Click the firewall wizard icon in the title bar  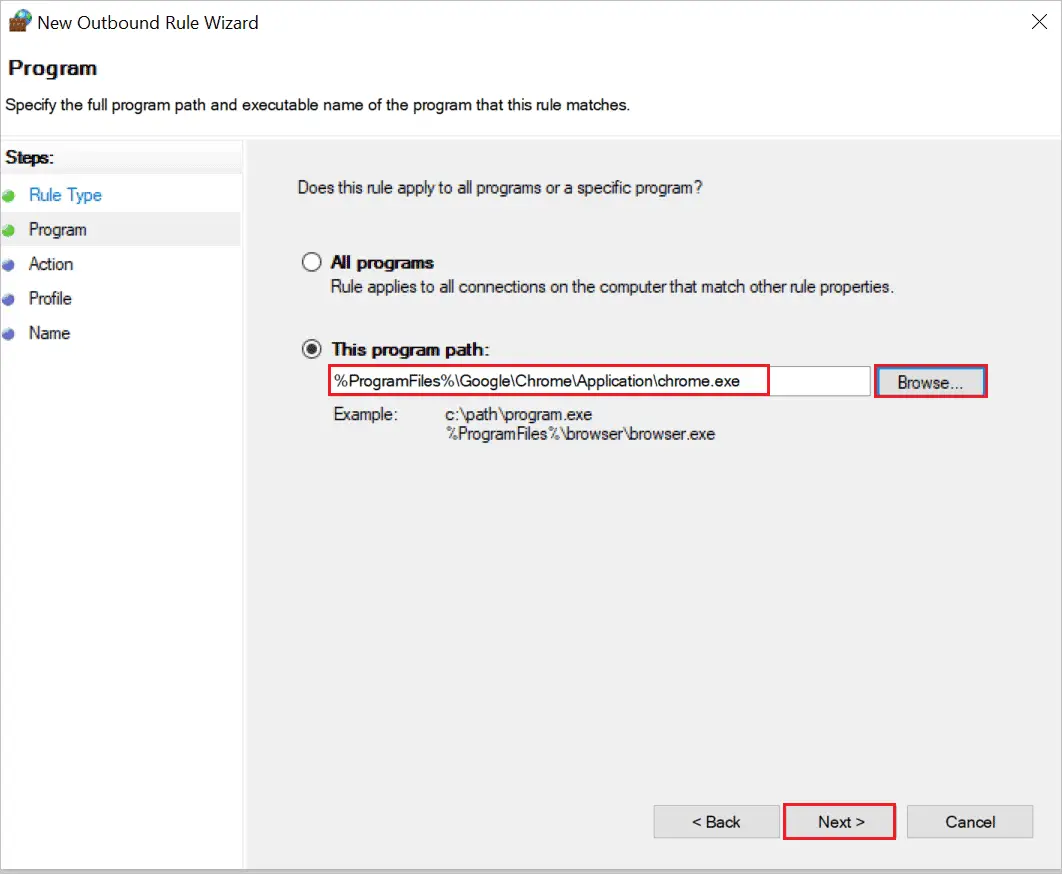pos(19,20)
